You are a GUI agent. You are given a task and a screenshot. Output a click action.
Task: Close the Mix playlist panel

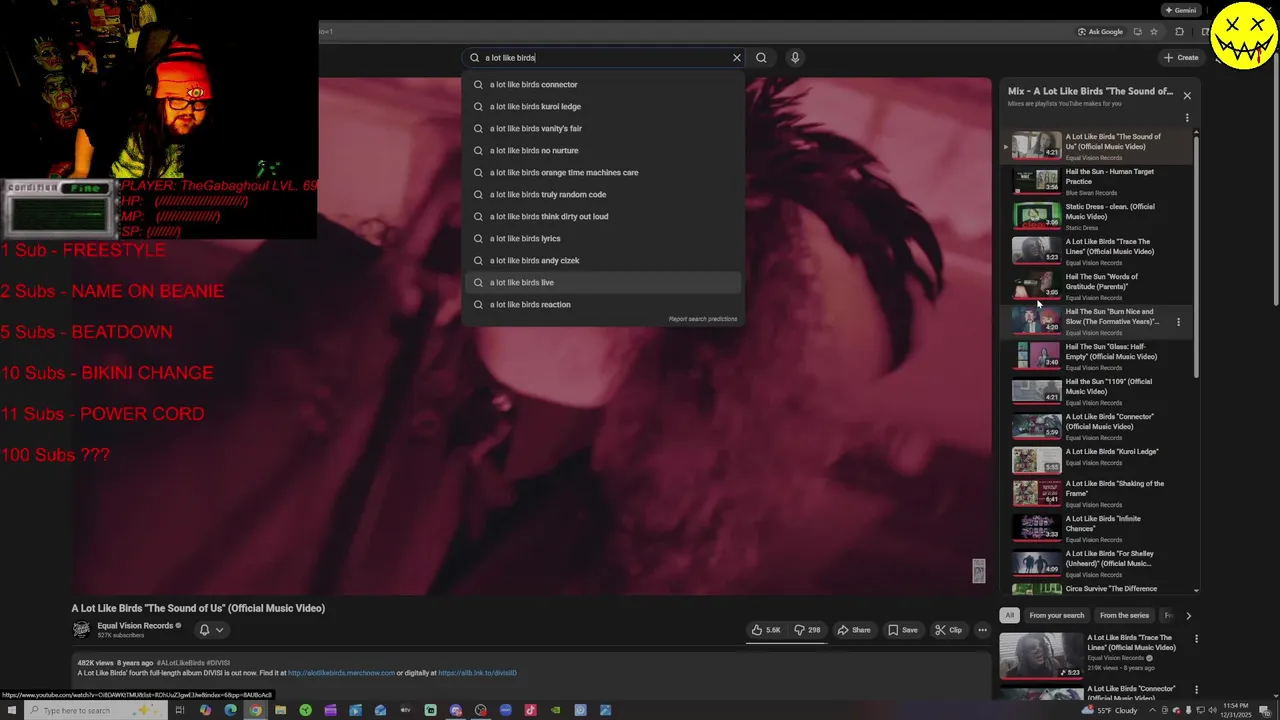coord(1187,96)
